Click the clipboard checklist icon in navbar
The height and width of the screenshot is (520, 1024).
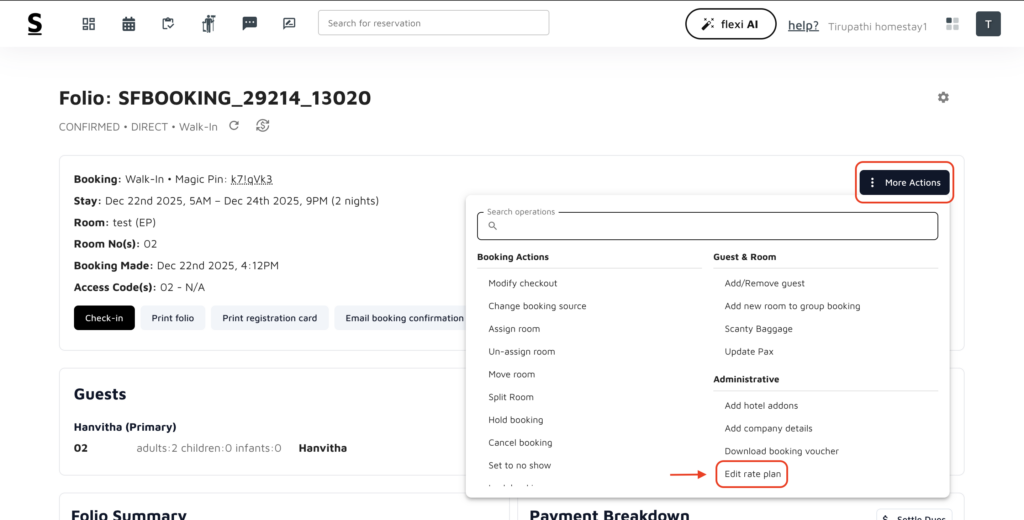click(x=169, y=24)
